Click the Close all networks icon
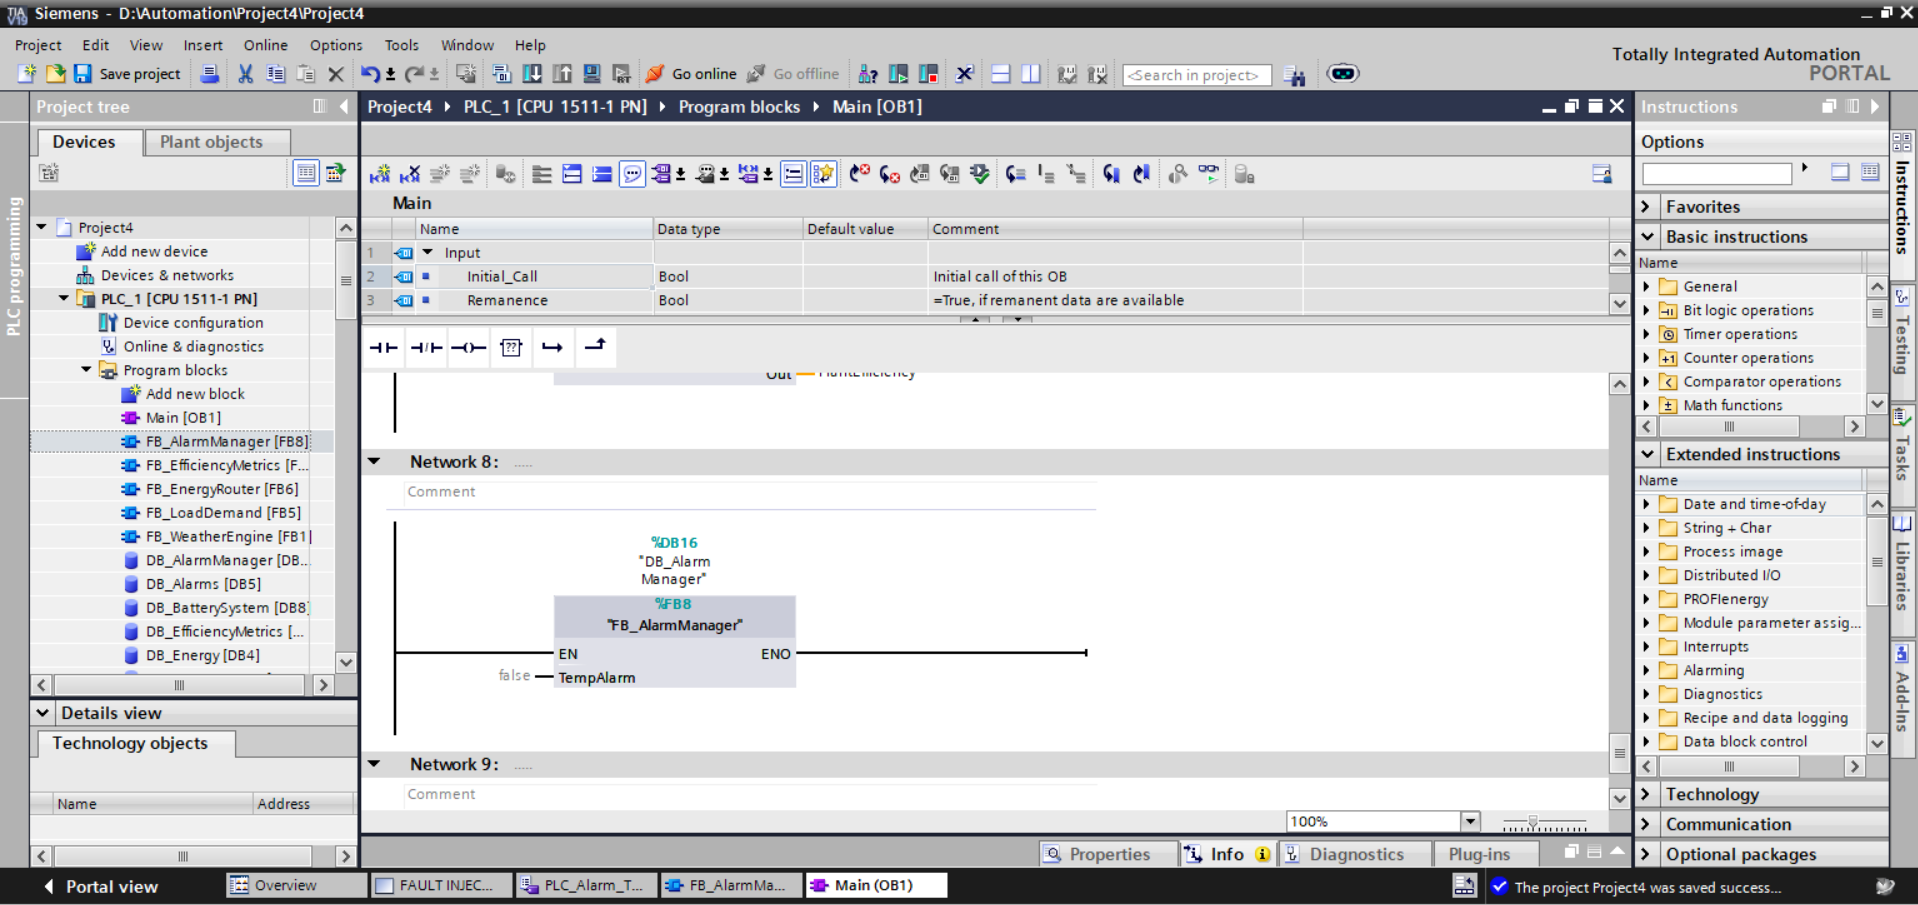 click(602, 175)
